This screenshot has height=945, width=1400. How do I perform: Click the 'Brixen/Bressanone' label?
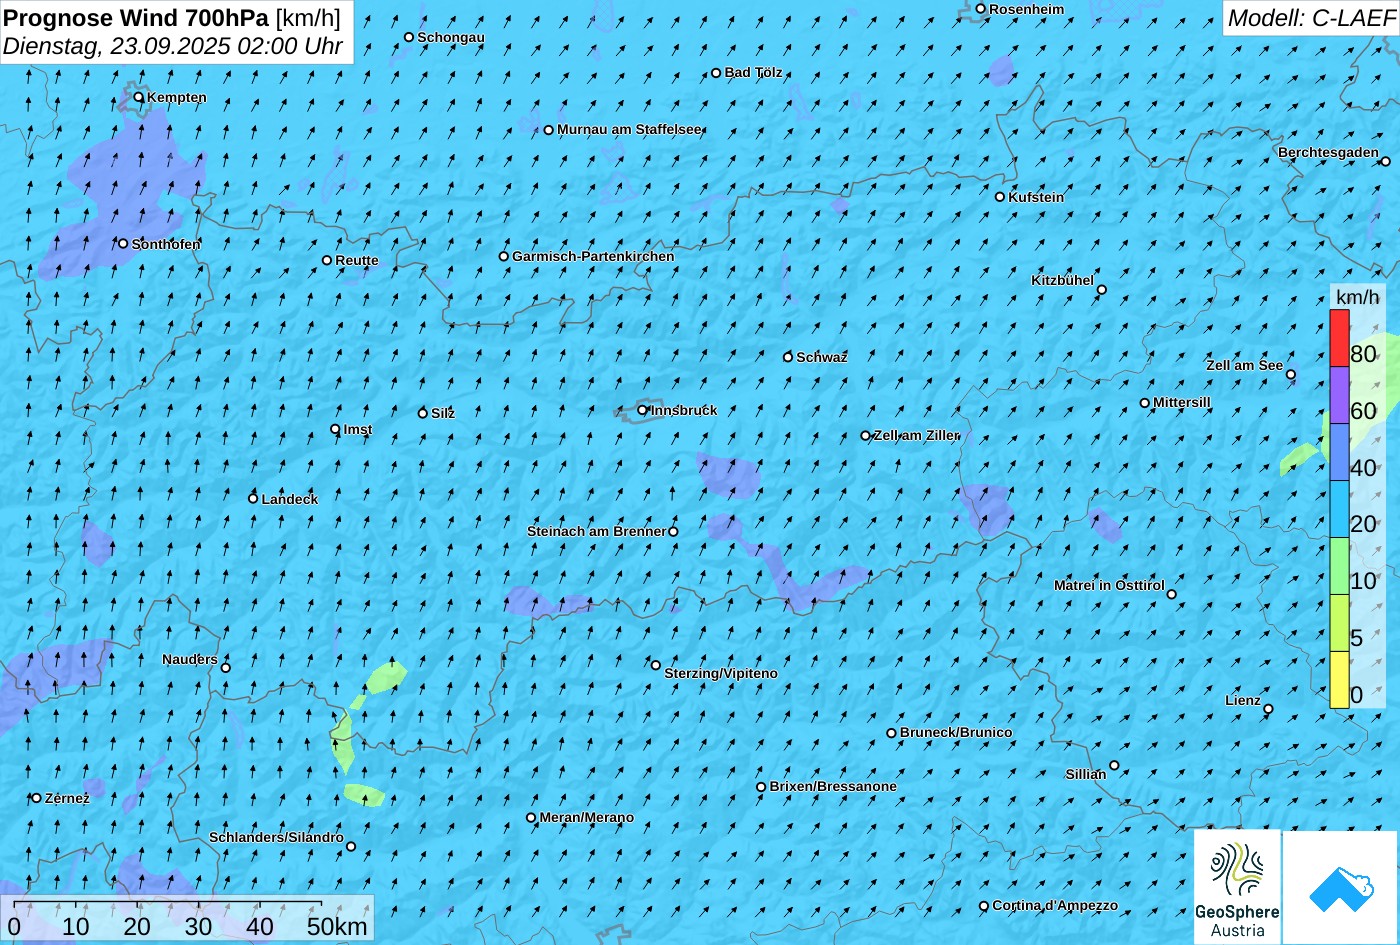(833, 786)
